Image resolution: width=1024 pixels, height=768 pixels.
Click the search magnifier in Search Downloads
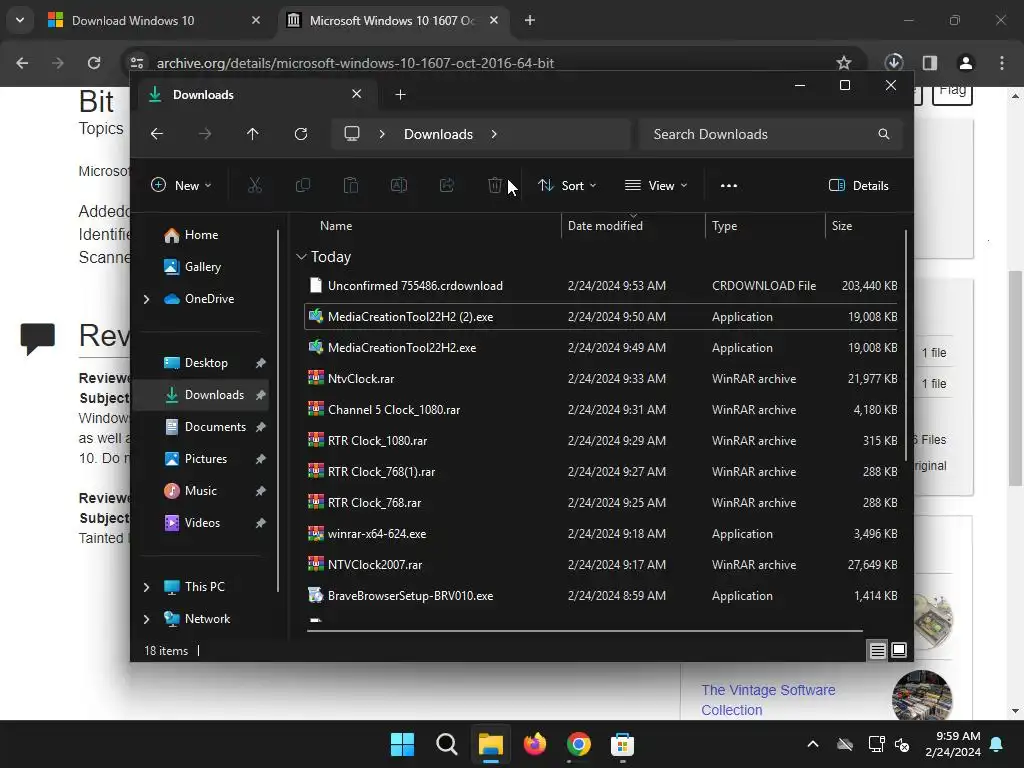[884, 134]
